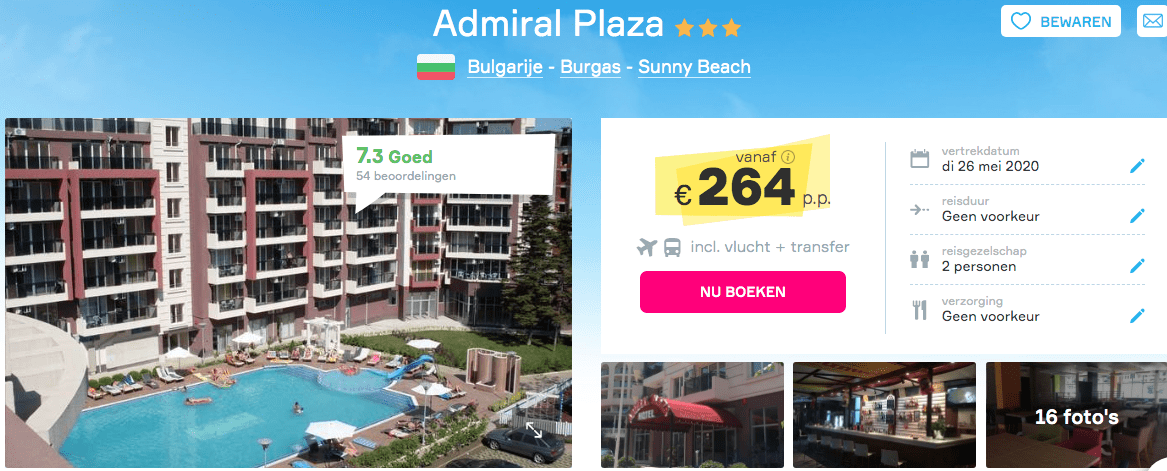Save the hotel with BEWAREN button

pyautogui.click(x=1061, y=22)
